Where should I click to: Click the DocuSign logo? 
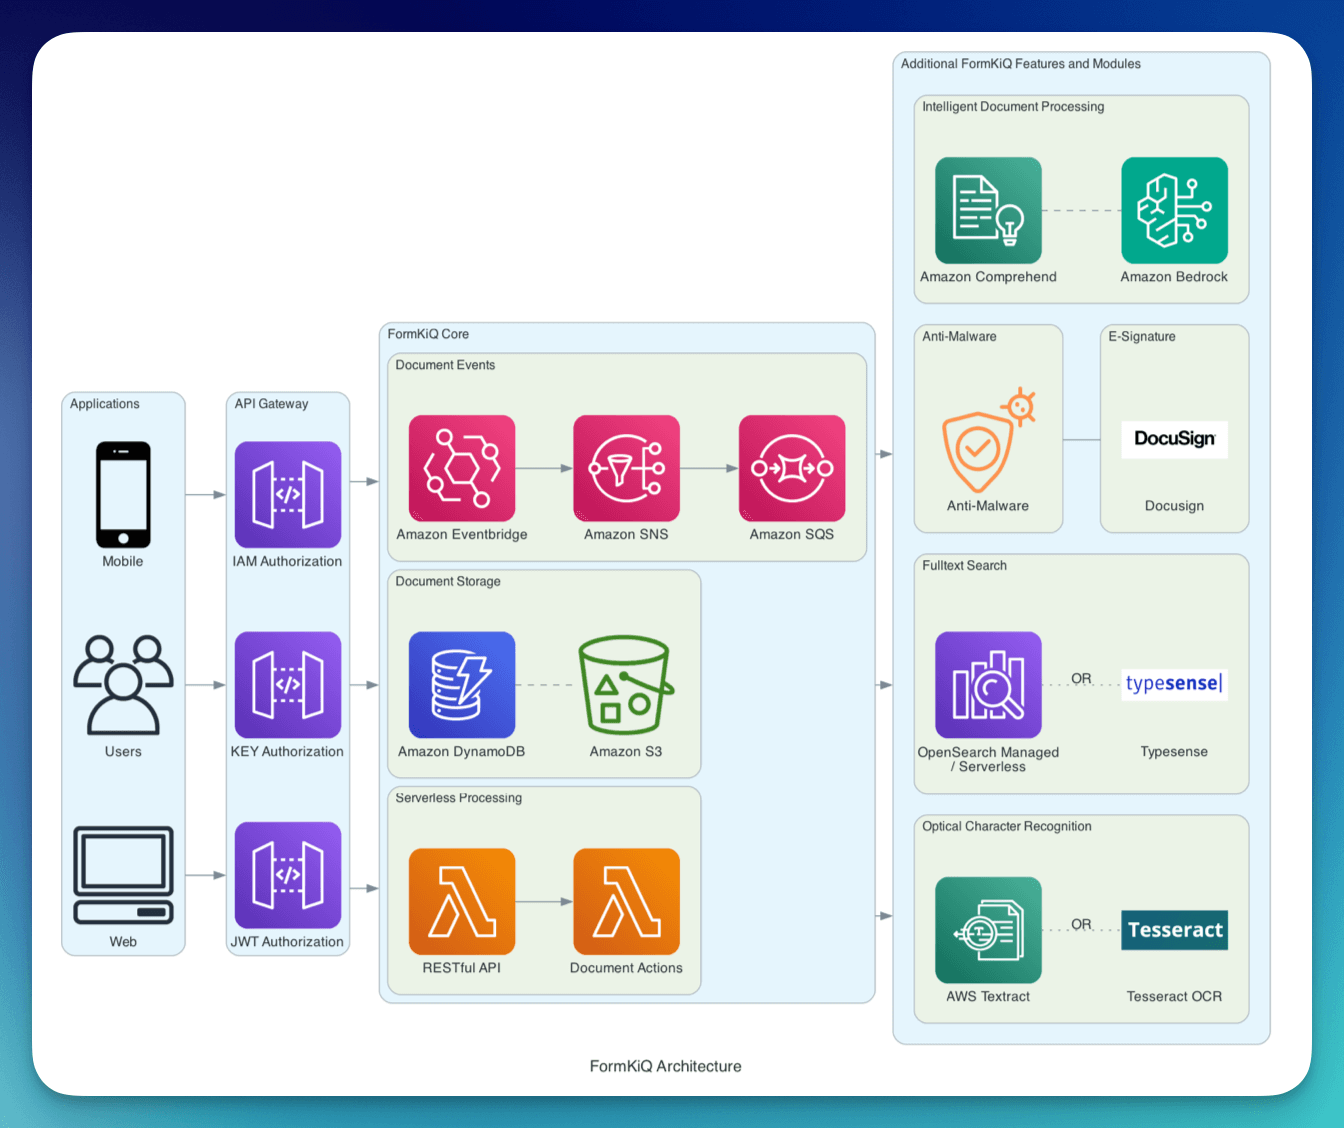pyautogui.click(x=1174, y=439)
